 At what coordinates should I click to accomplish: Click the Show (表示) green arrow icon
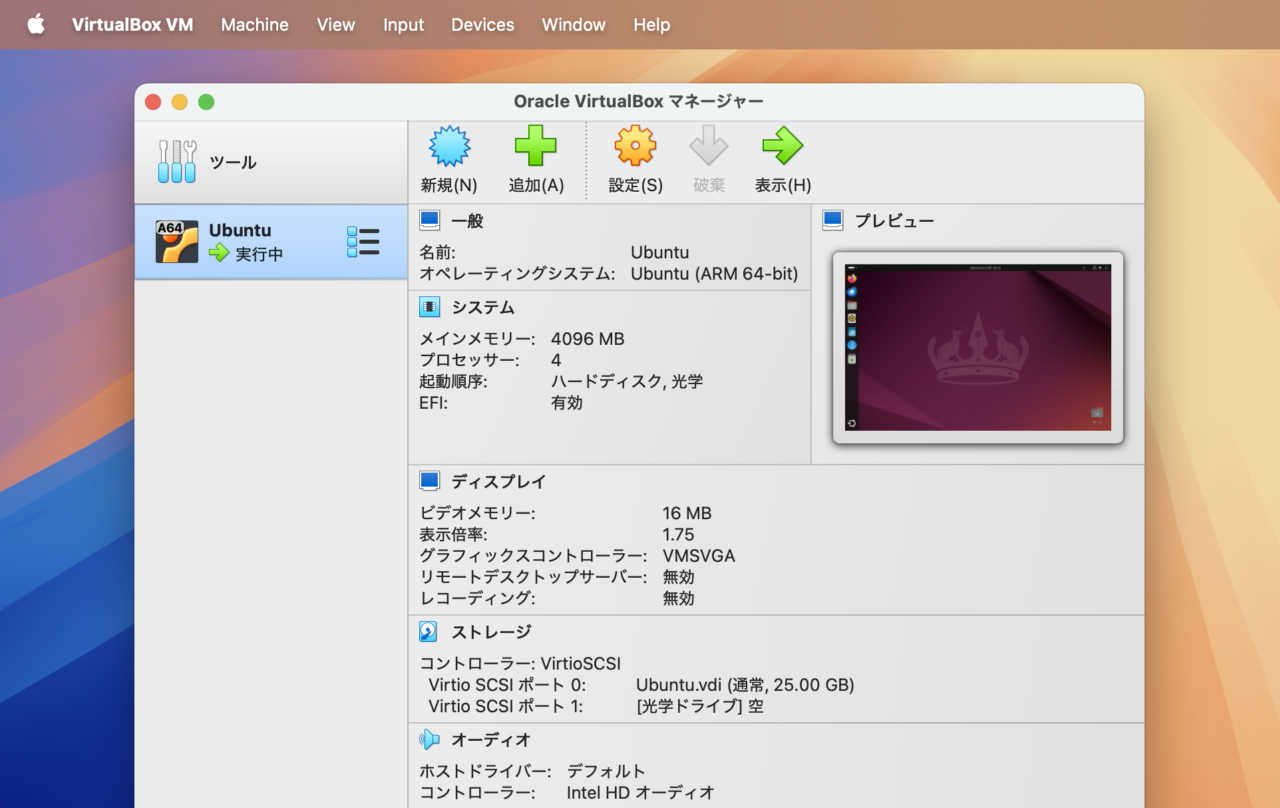point(782,146)
